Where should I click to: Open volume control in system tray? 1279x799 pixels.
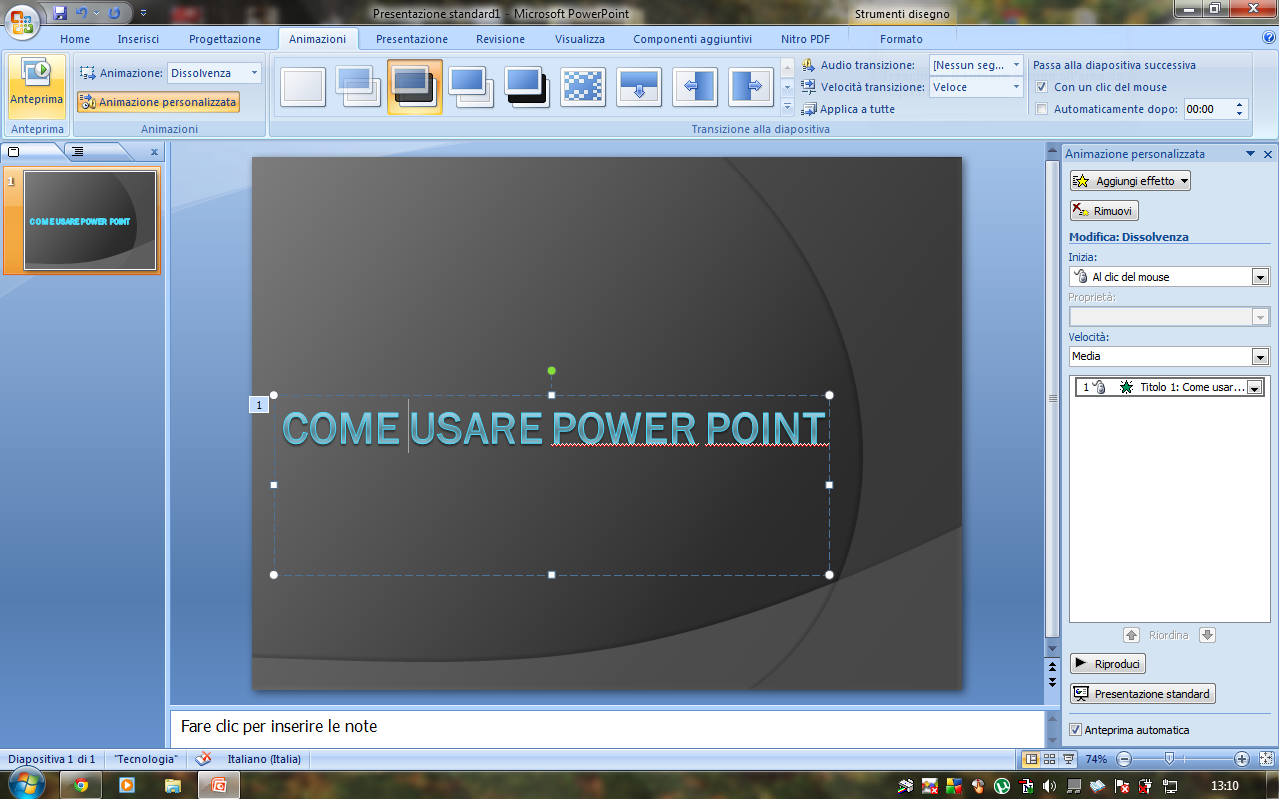(x=1049, y=786)
